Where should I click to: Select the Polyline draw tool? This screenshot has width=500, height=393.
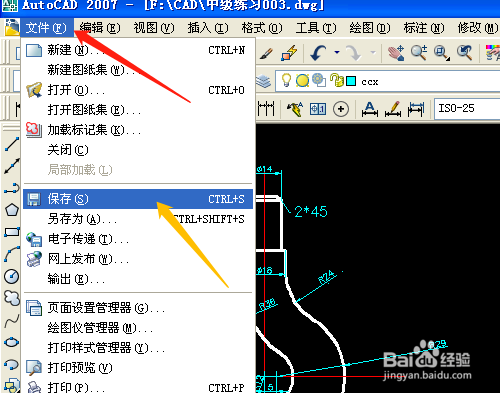click(x=12, y=188)
